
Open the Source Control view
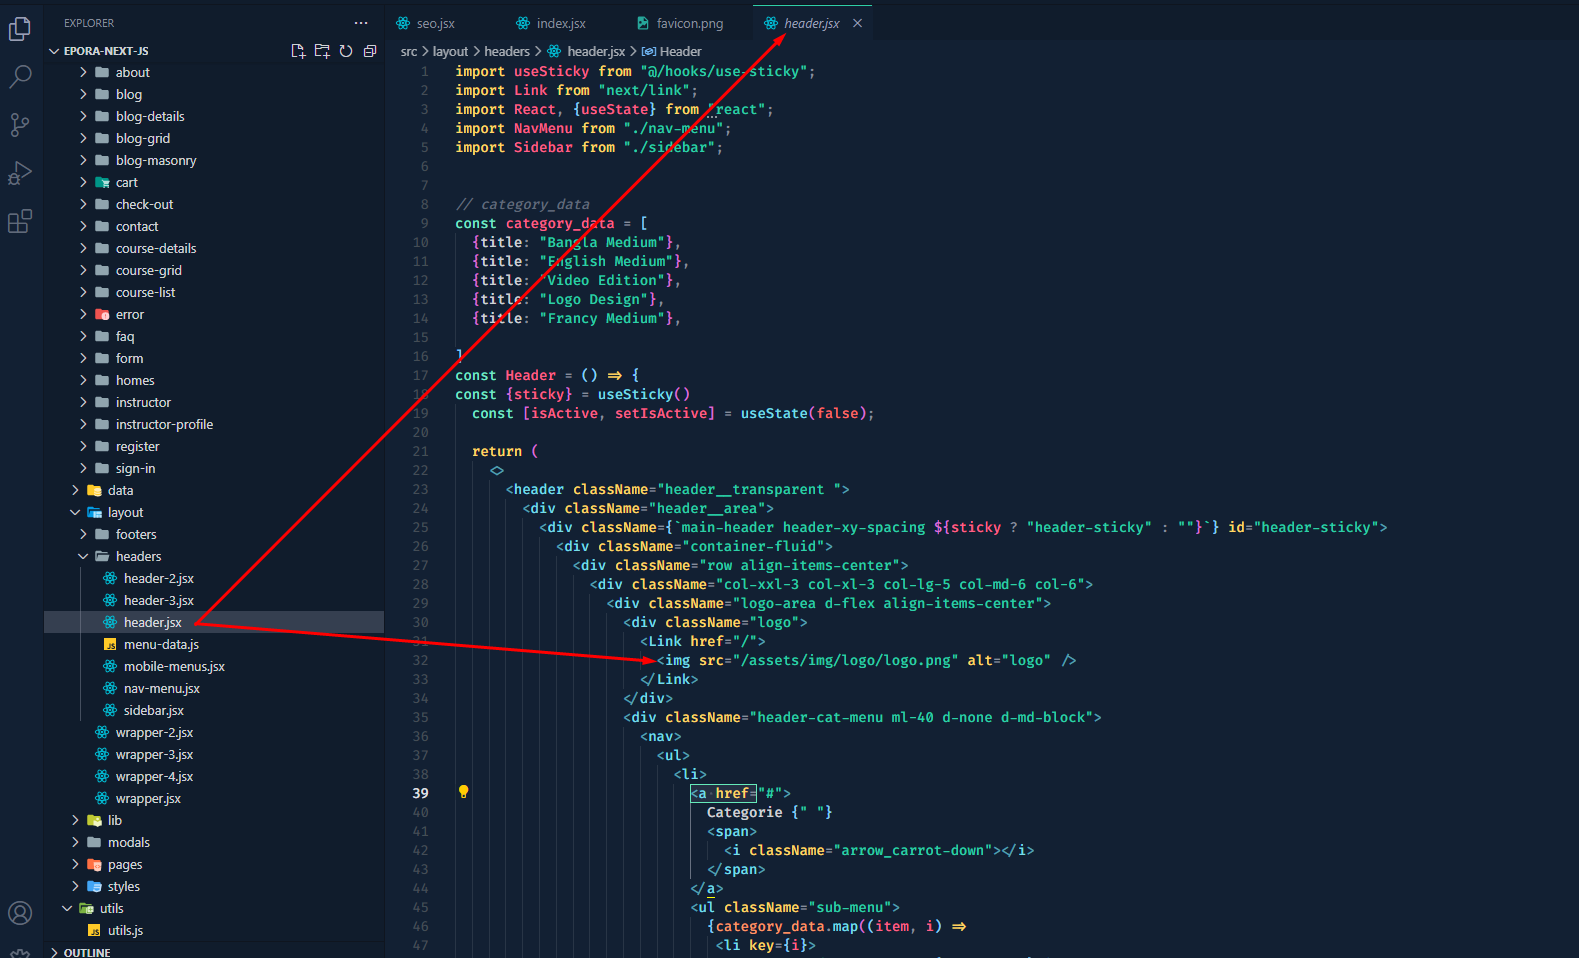20,125
